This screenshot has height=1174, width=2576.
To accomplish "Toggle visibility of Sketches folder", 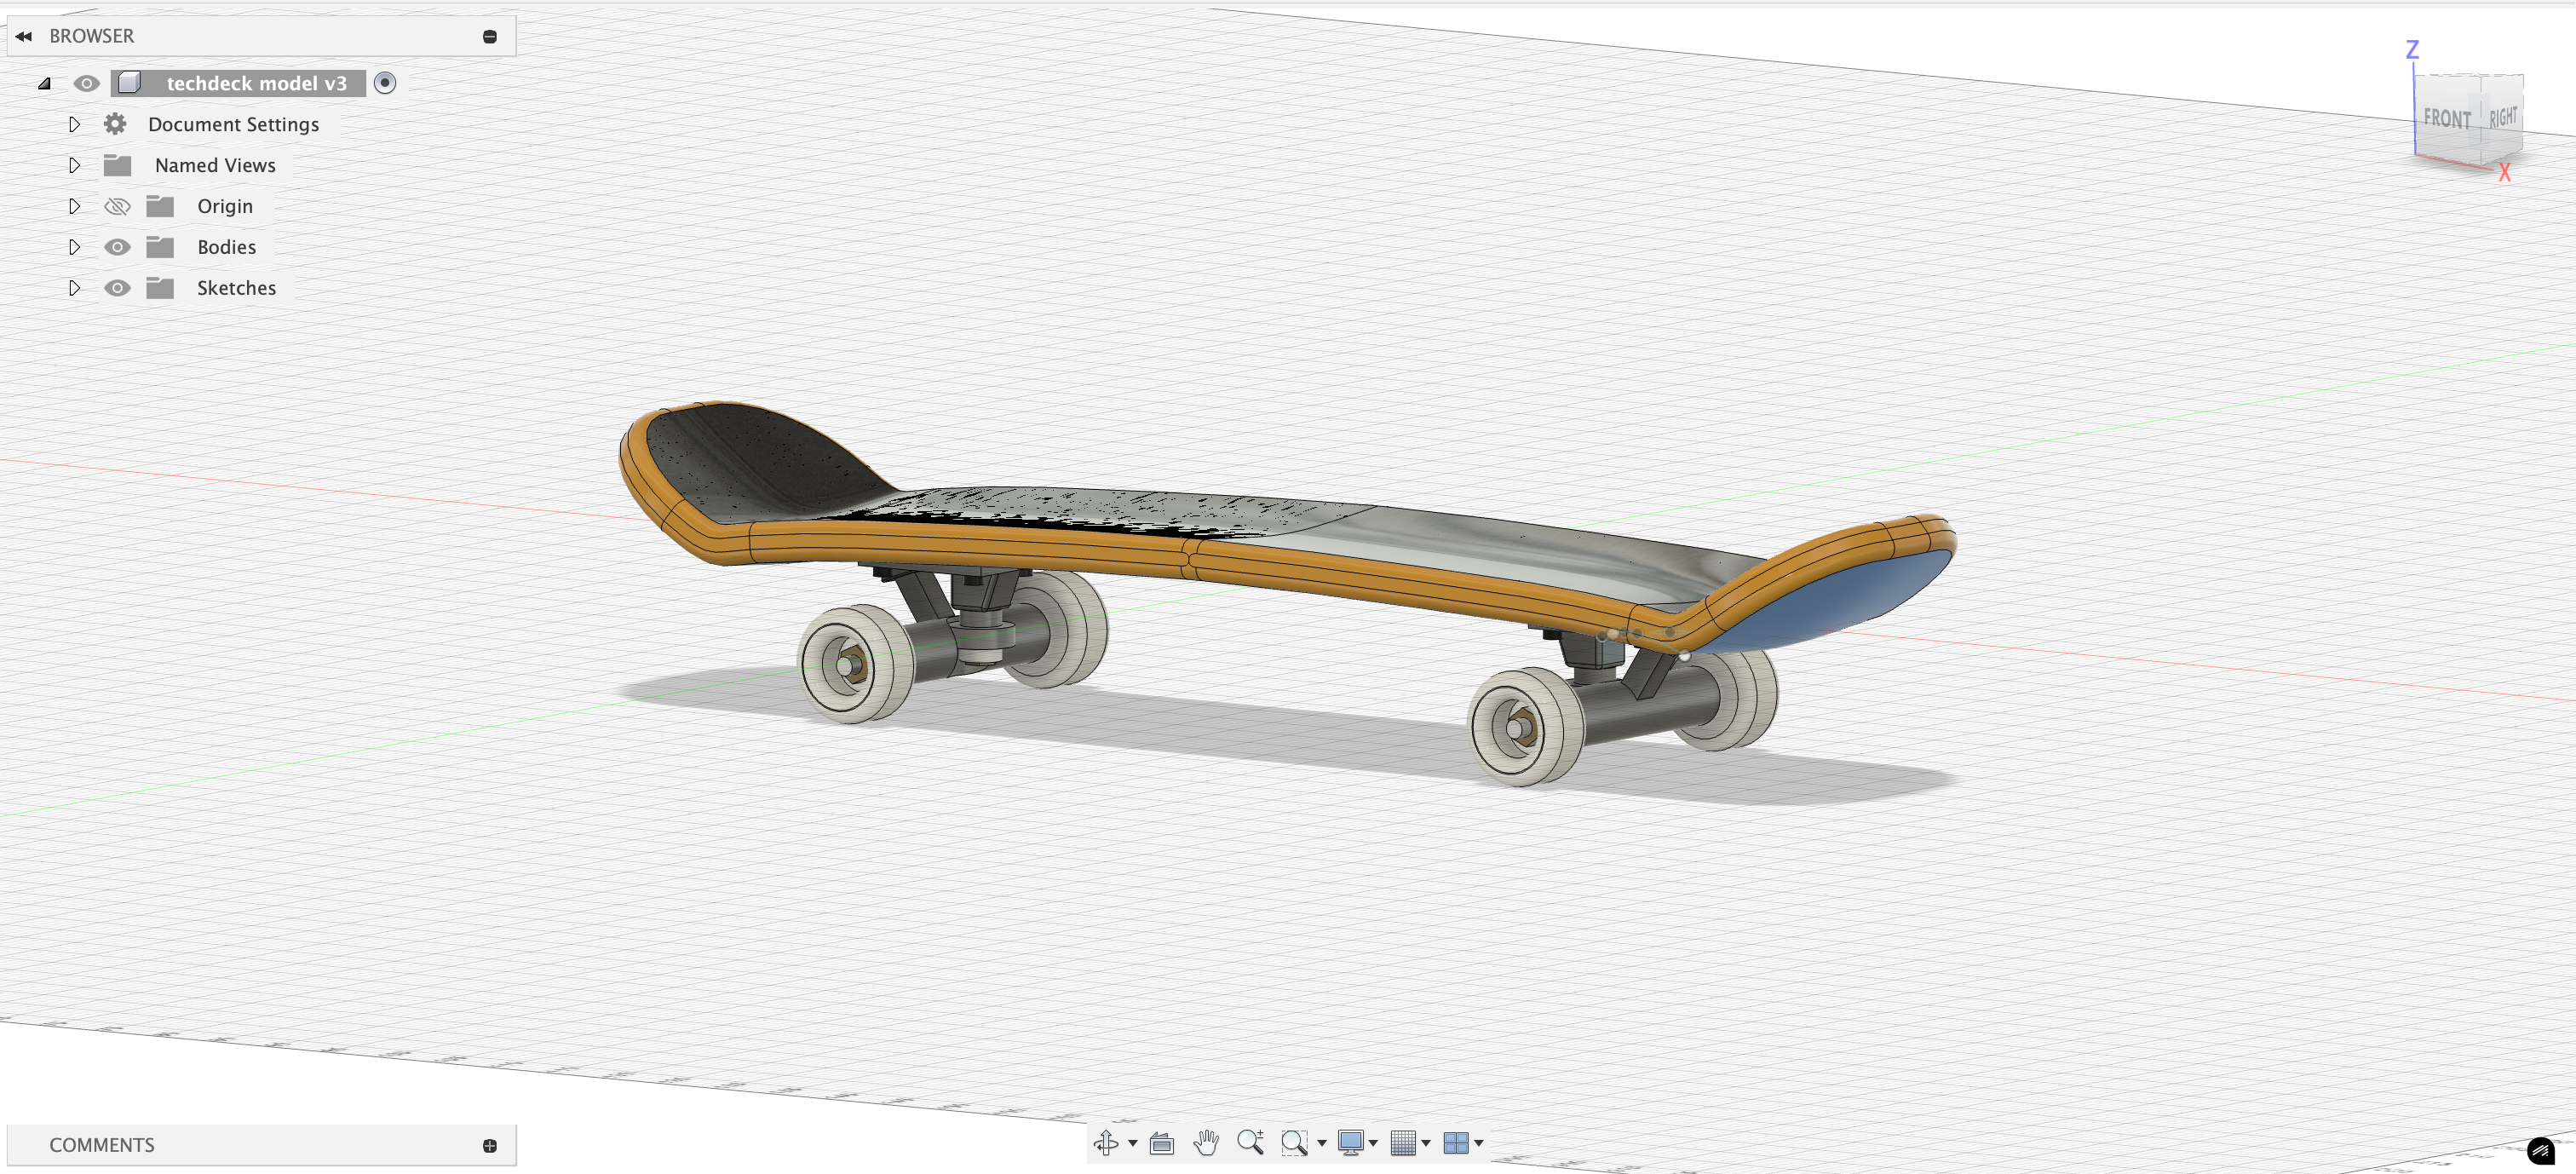I will coord(117,288).
